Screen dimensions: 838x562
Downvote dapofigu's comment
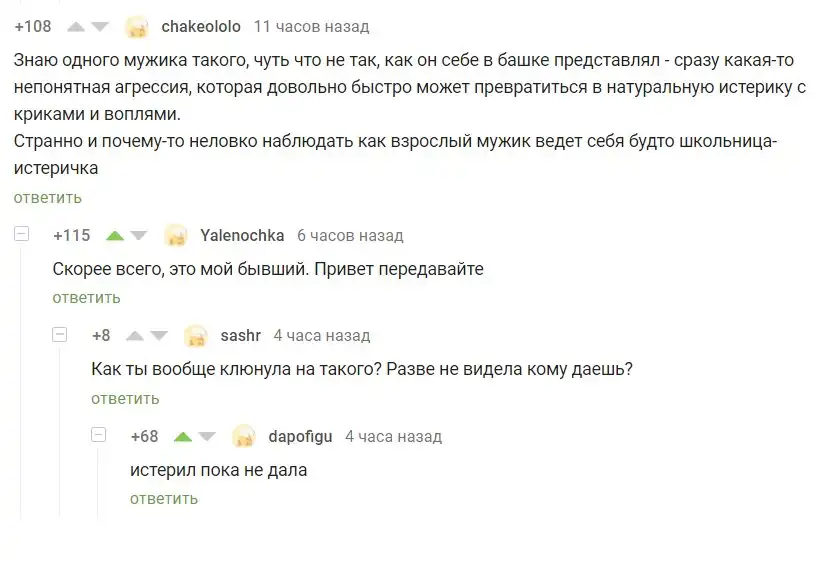pos(207,436)
